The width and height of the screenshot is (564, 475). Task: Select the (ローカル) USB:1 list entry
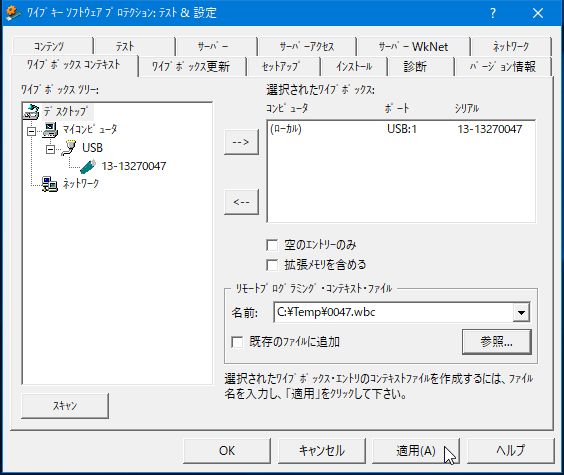tap(401, 129)
